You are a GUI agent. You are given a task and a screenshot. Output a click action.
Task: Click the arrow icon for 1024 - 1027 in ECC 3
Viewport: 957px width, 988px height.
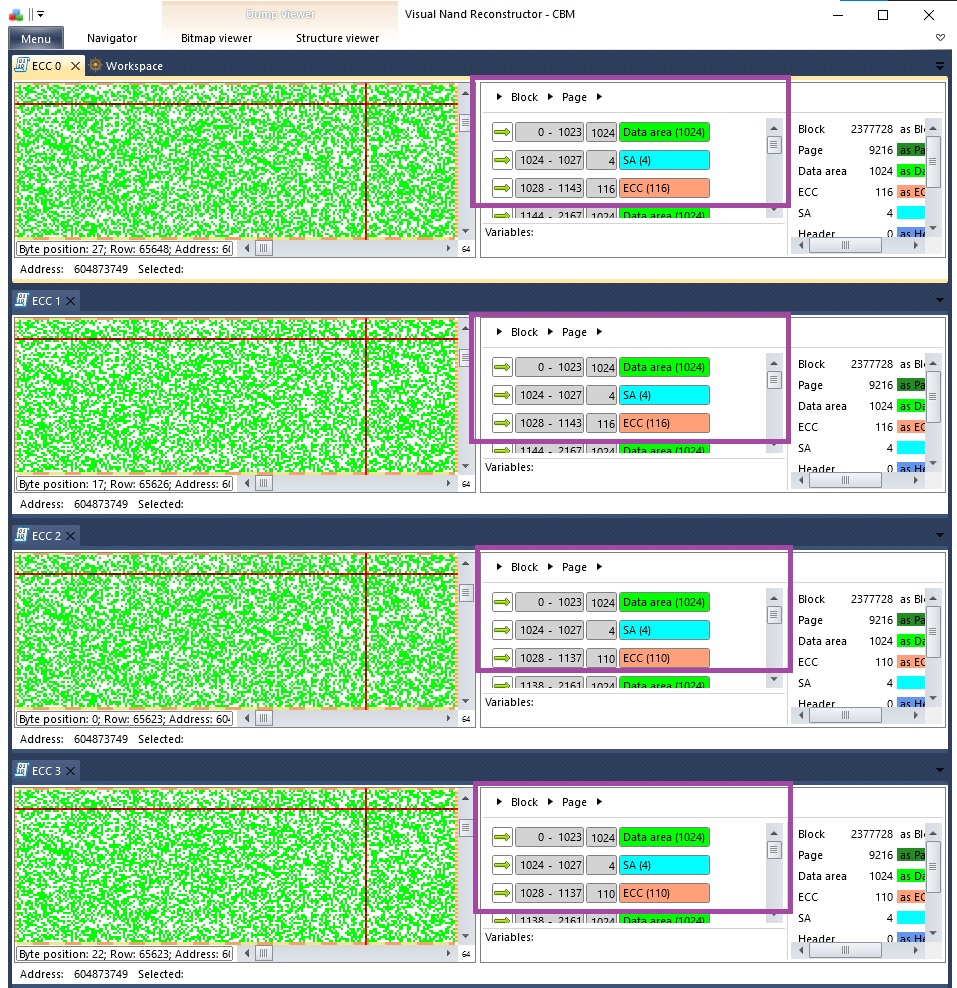tap(502, 865)
